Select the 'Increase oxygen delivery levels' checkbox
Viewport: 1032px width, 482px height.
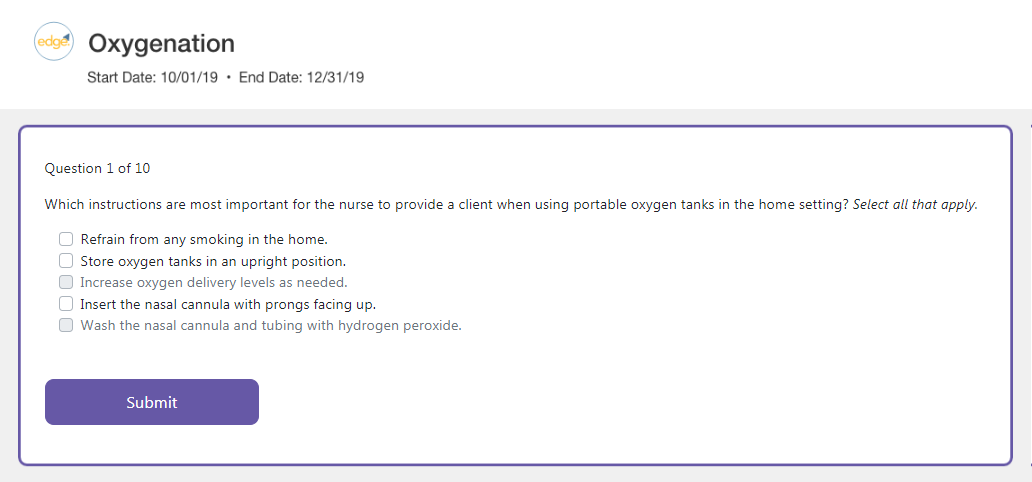66,282
